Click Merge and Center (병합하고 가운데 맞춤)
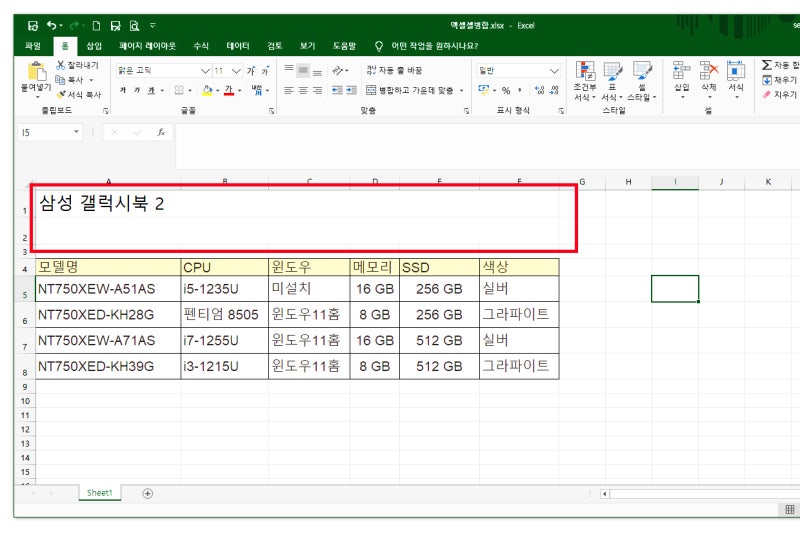800x533 pixels. [x=410, y=90]
